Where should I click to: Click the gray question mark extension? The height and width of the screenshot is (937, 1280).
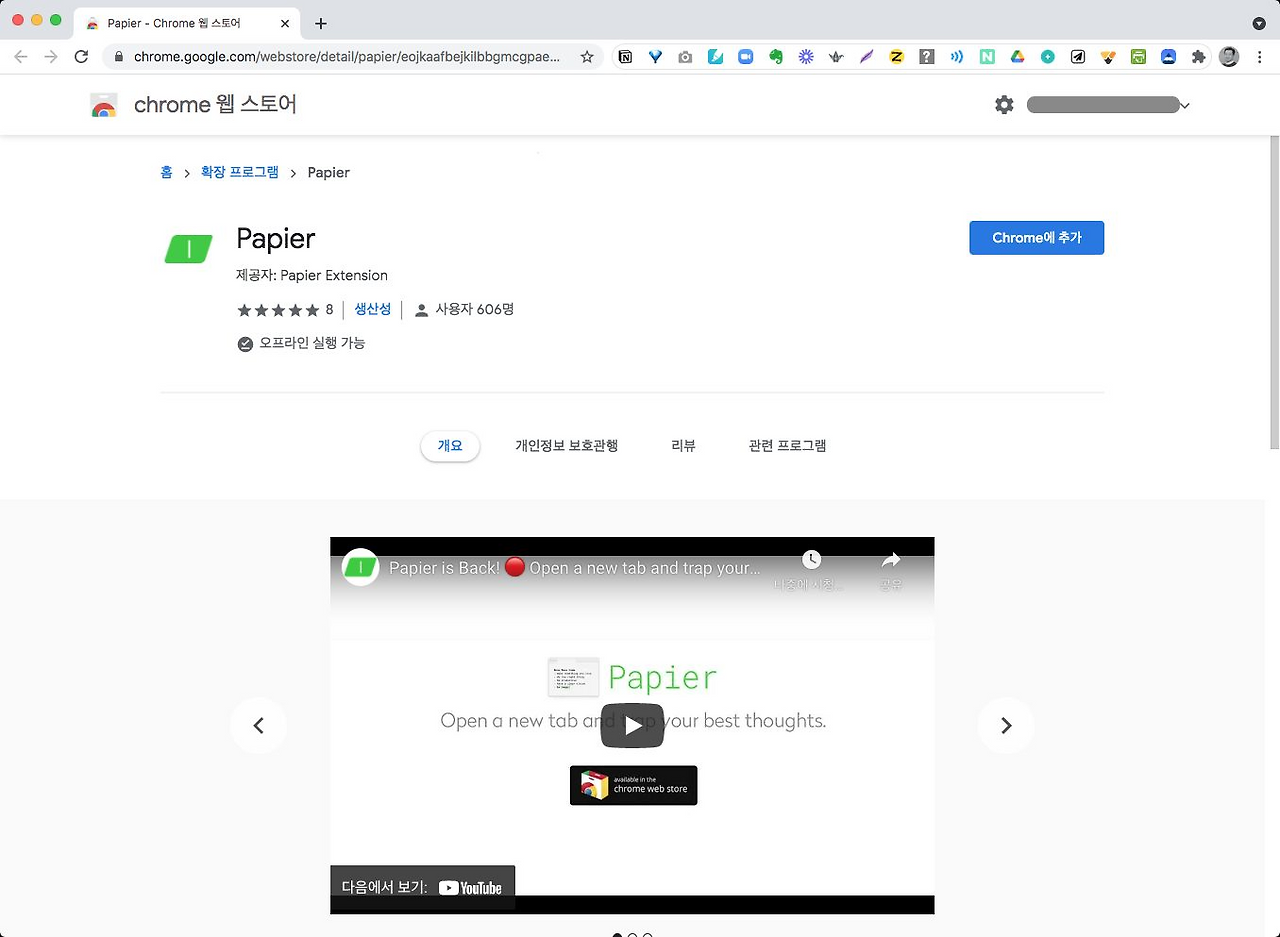pyautogui.click(x=927, y=57)
